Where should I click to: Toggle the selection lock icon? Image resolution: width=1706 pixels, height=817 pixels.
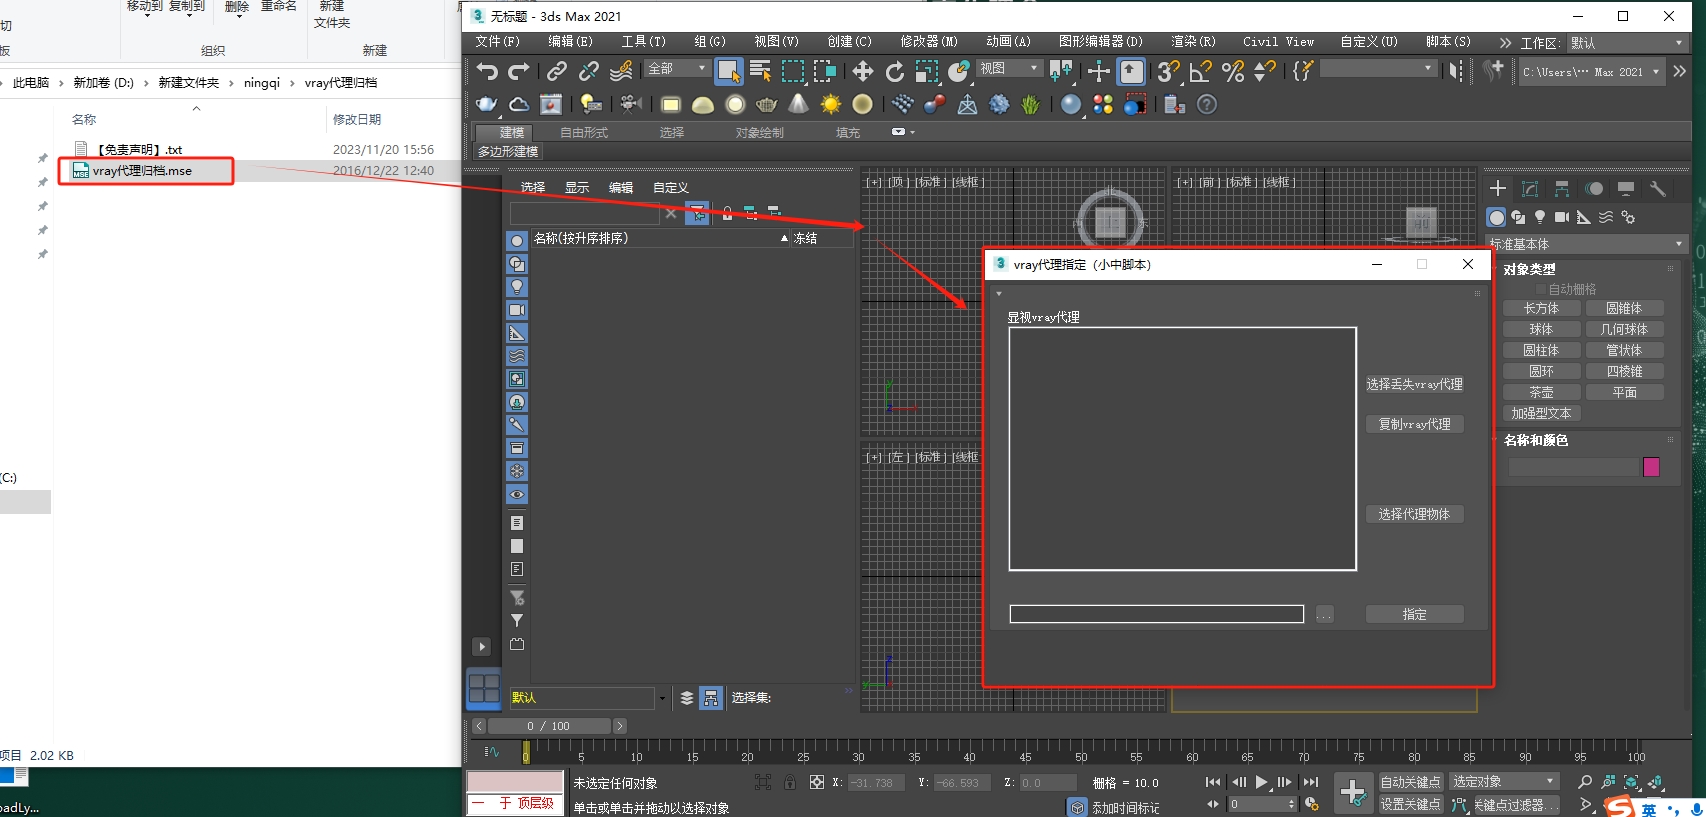pyautogui.click(x=790, y=782)
